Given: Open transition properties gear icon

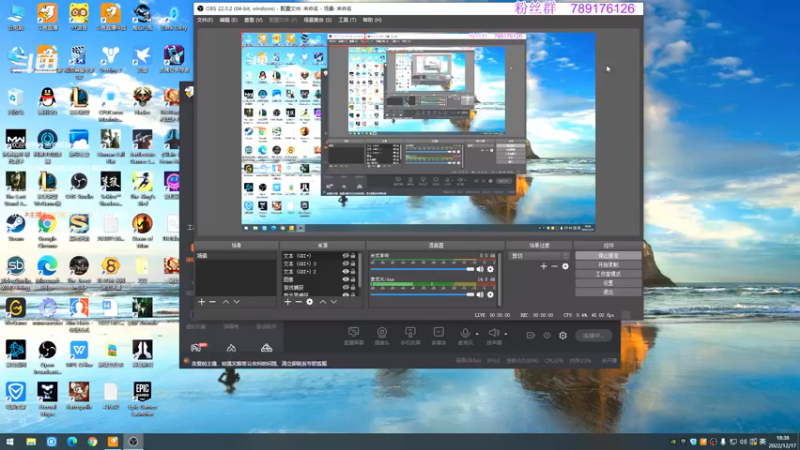Looking at the screenshot, I should pos(565,266).
